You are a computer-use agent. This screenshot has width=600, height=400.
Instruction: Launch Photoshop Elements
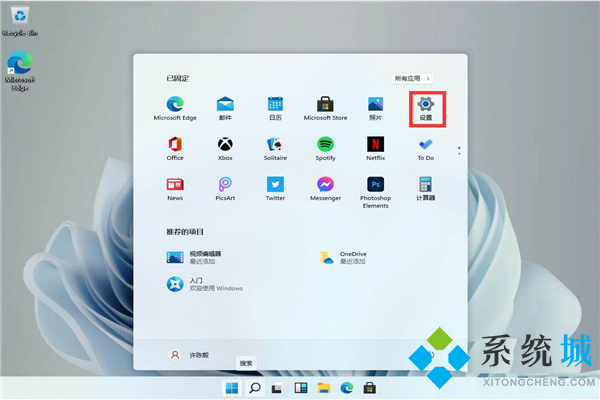pos(375,192)
